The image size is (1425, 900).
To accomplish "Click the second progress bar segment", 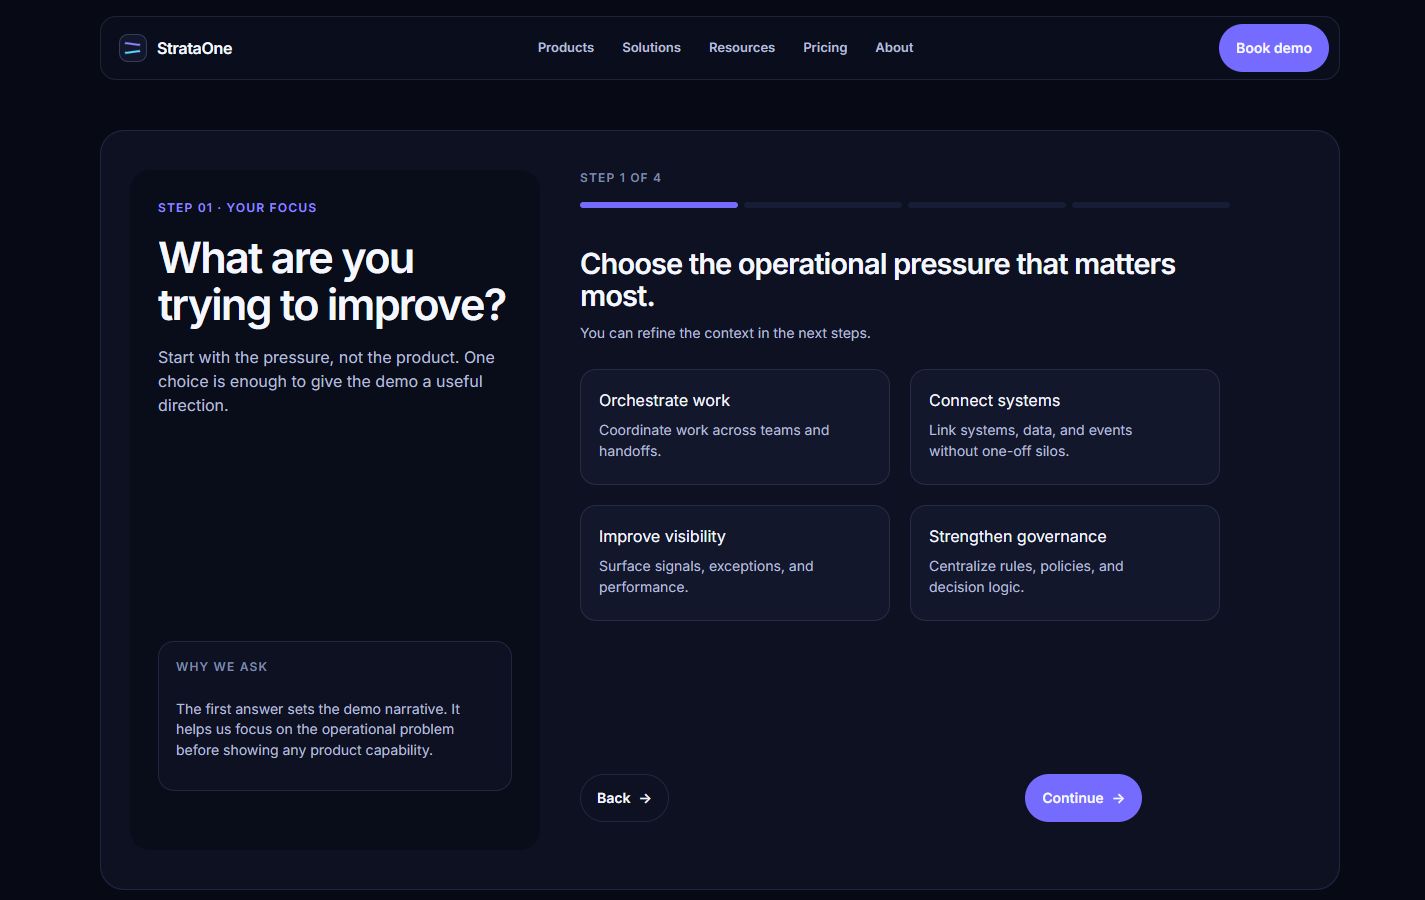I will (823, 205).
